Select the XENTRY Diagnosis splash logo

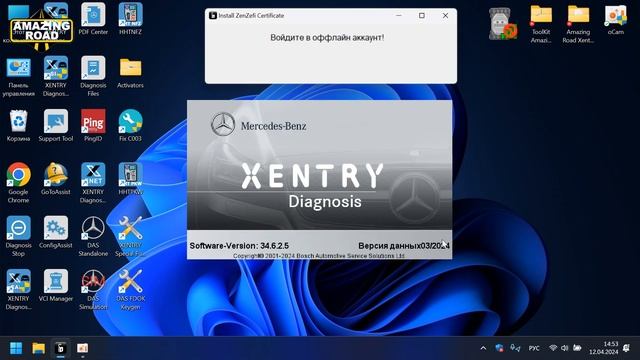(x=312, y=185)
